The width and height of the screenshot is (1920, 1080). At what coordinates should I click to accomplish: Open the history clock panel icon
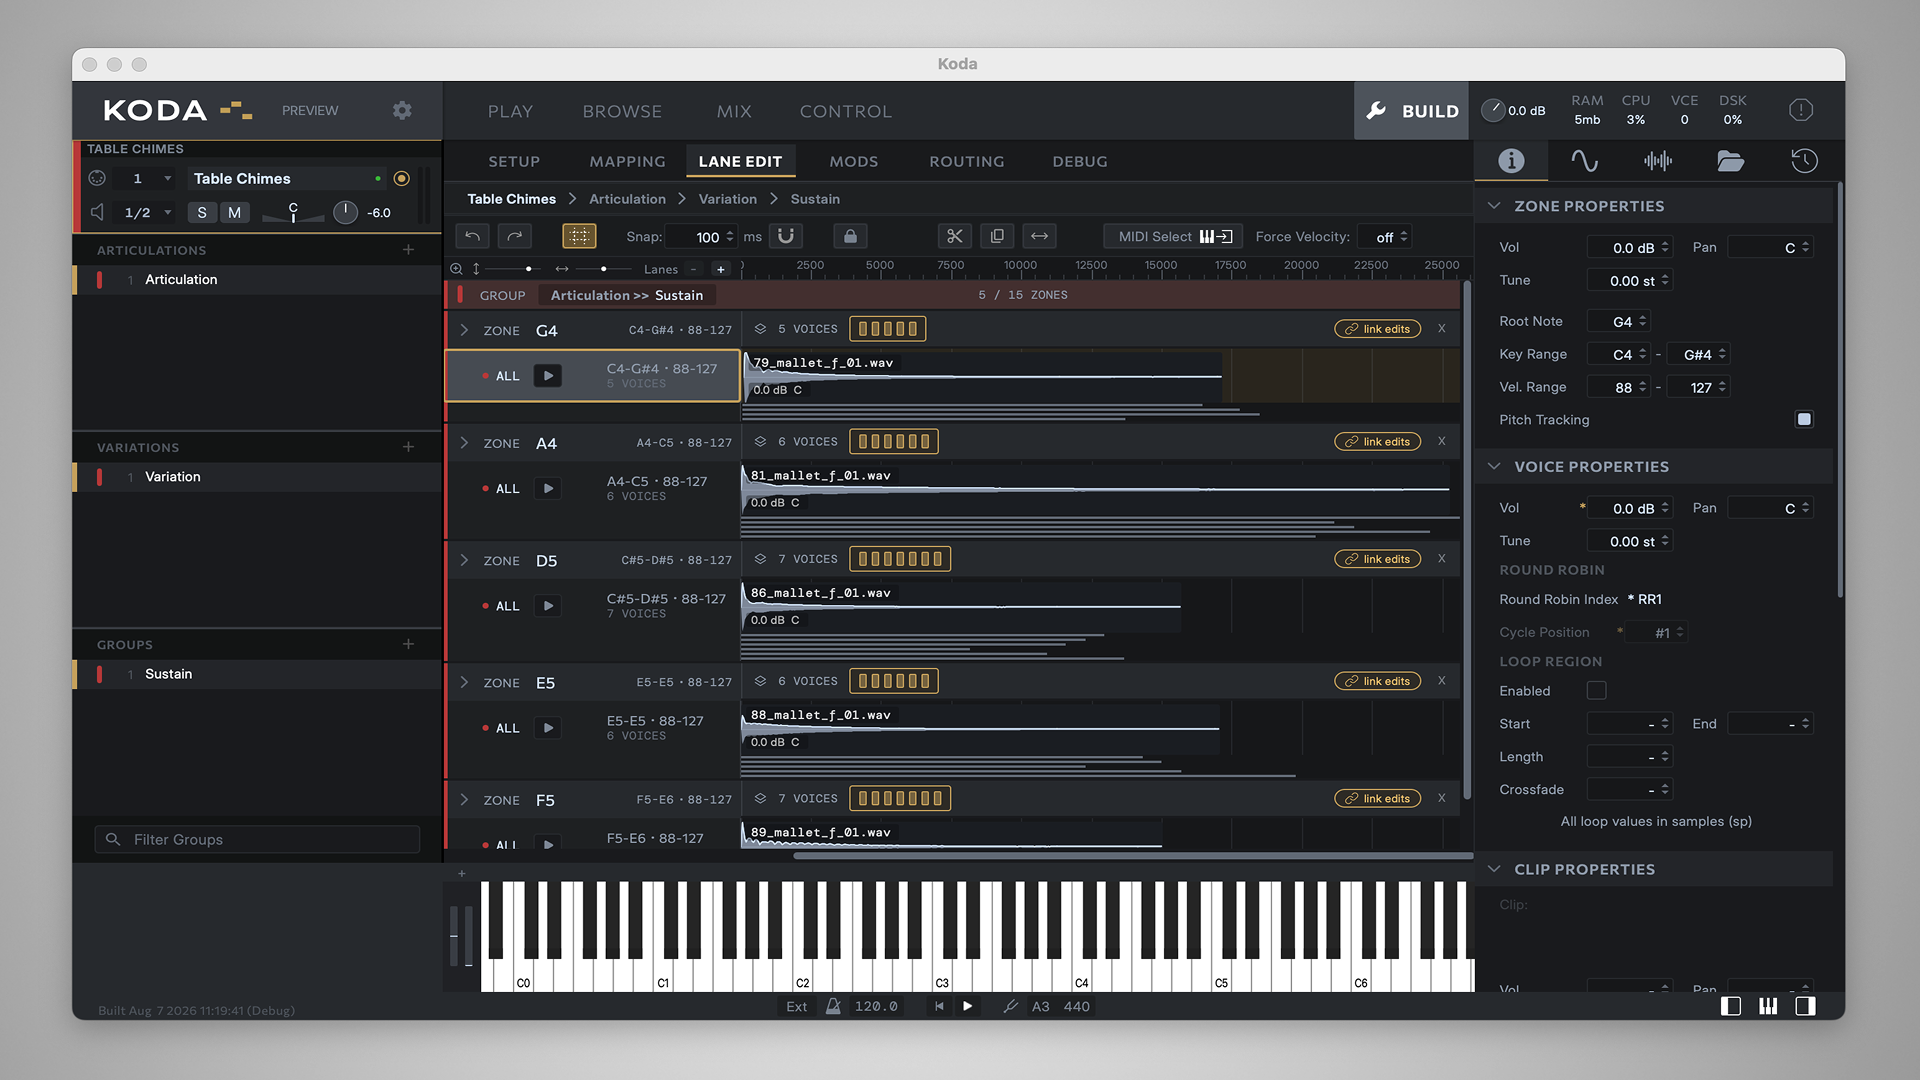[1804, 160]
